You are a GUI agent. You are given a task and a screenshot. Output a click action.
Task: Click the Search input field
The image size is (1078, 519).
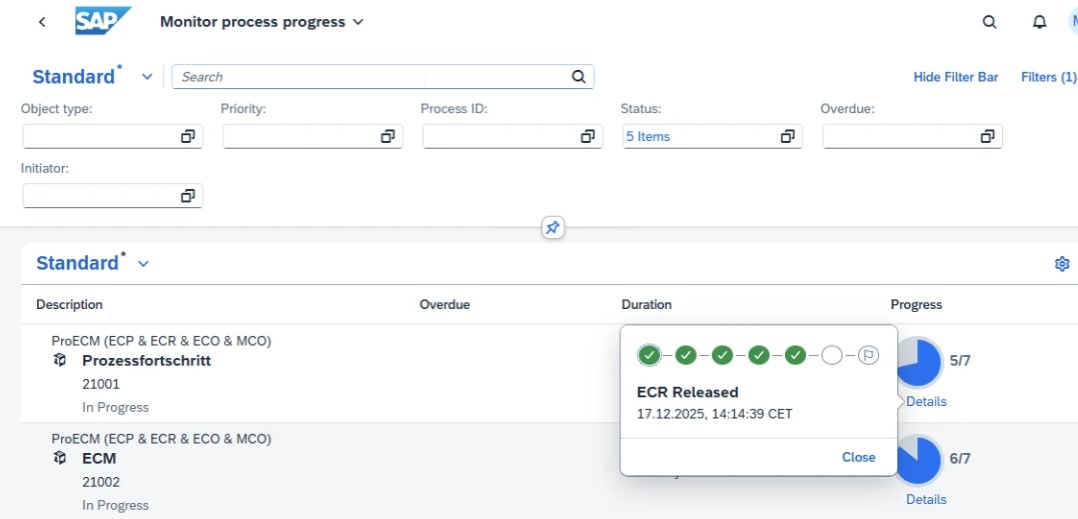pyautogui.click(x=370, y=77)
